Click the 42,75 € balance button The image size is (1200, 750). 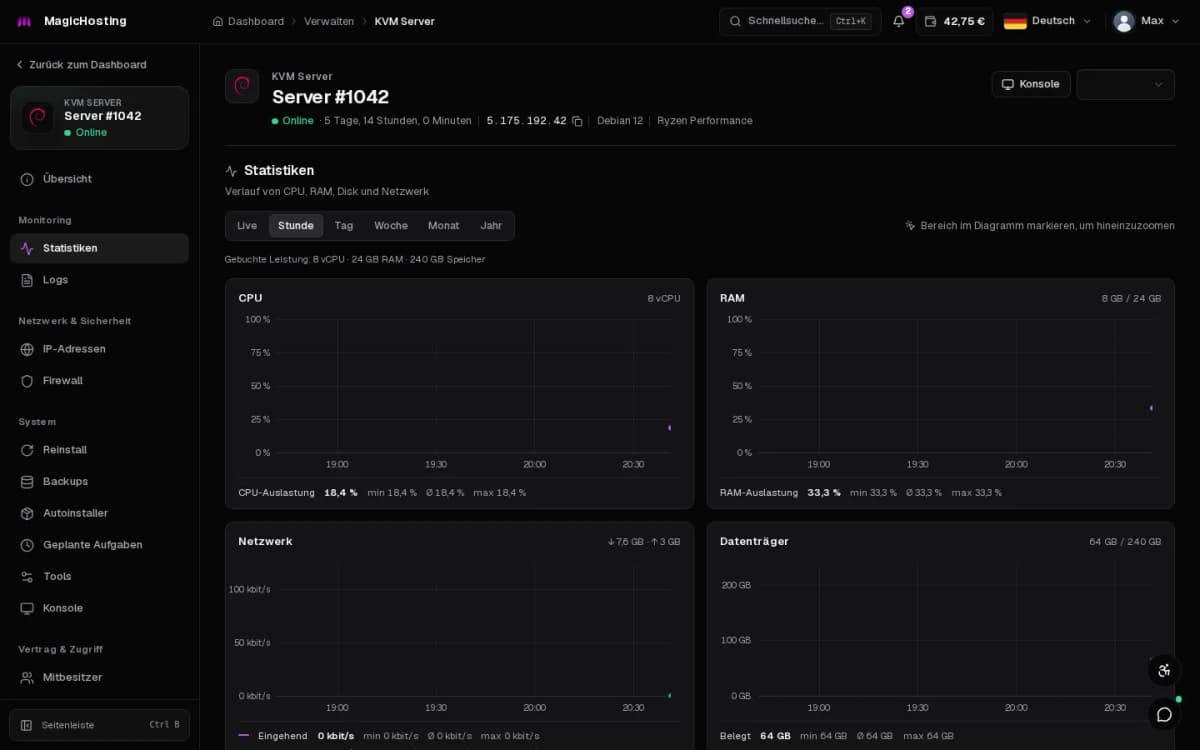[x=955, y=21]
